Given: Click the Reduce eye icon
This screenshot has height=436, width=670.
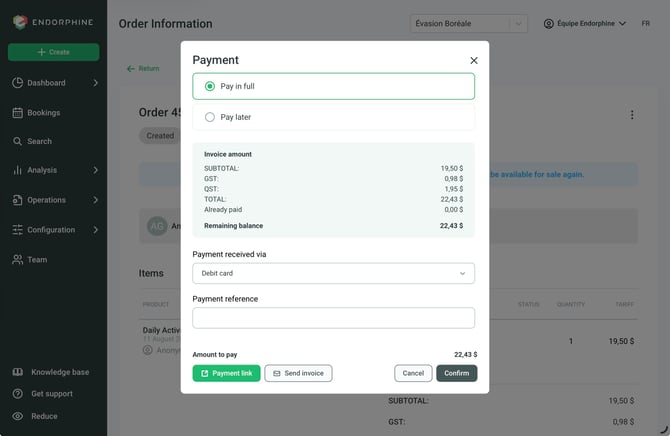Looking at the screenshot, I should pos(18,416).
